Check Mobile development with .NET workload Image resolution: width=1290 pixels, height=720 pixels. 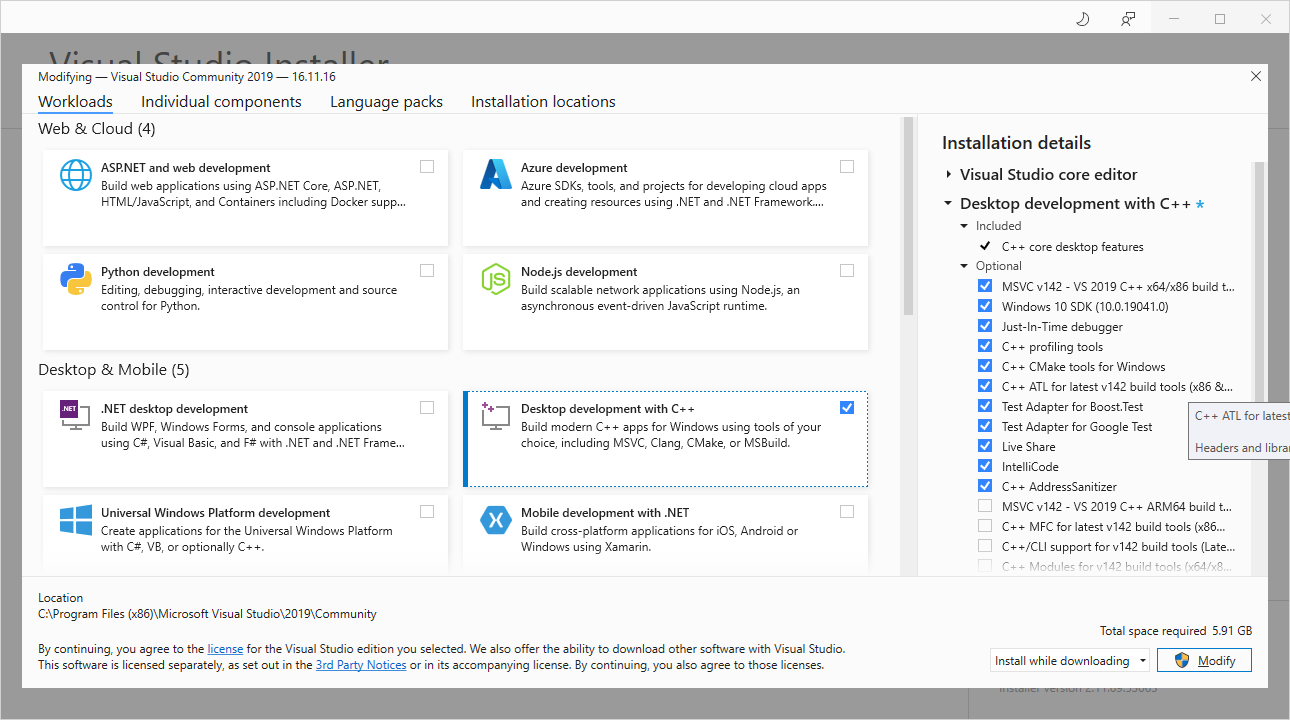[x=847, y=512]
